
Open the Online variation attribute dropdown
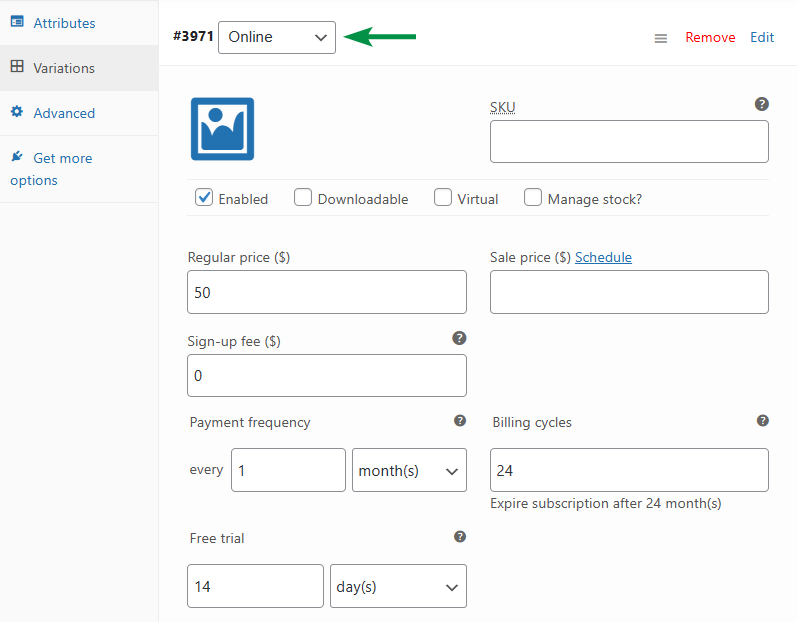[277, 37]
